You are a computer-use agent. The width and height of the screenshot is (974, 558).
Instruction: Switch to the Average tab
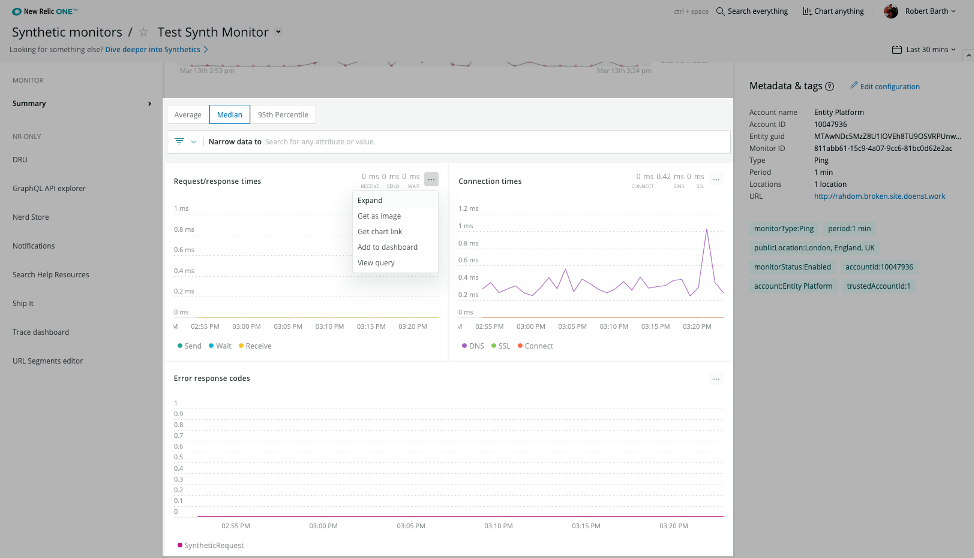[x=188, y=115]
